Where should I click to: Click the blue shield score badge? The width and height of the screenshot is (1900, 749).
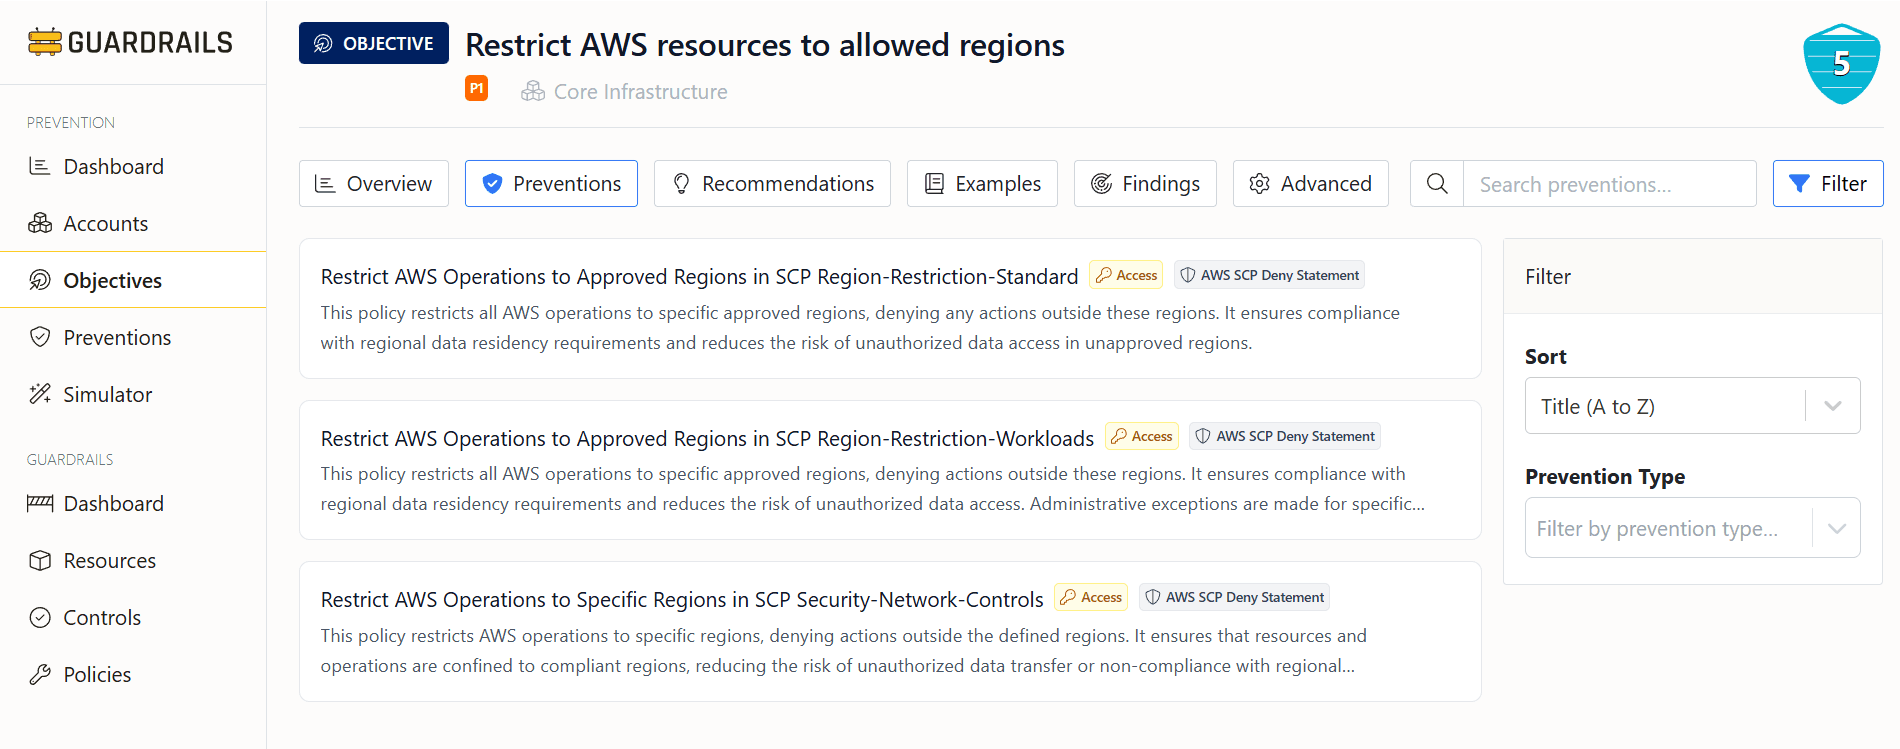coord(1840,64)
